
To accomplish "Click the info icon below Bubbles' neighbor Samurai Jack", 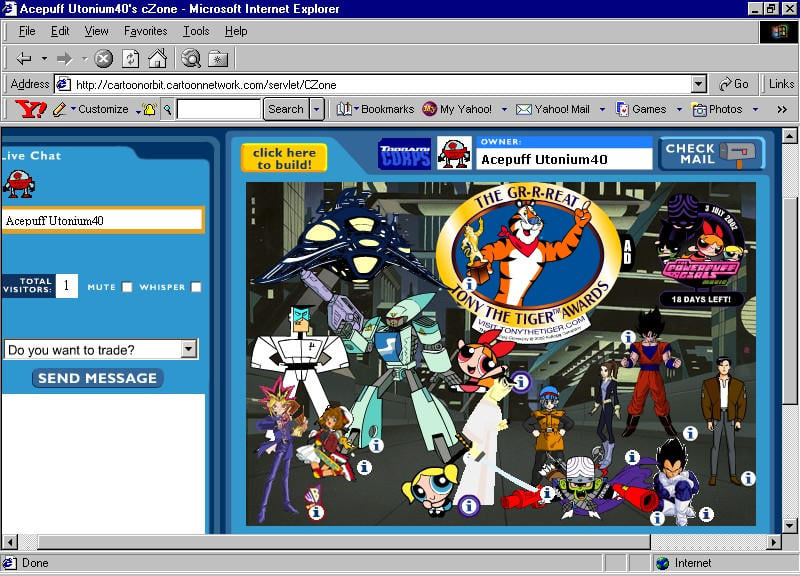I will click(x=468, y=506).
